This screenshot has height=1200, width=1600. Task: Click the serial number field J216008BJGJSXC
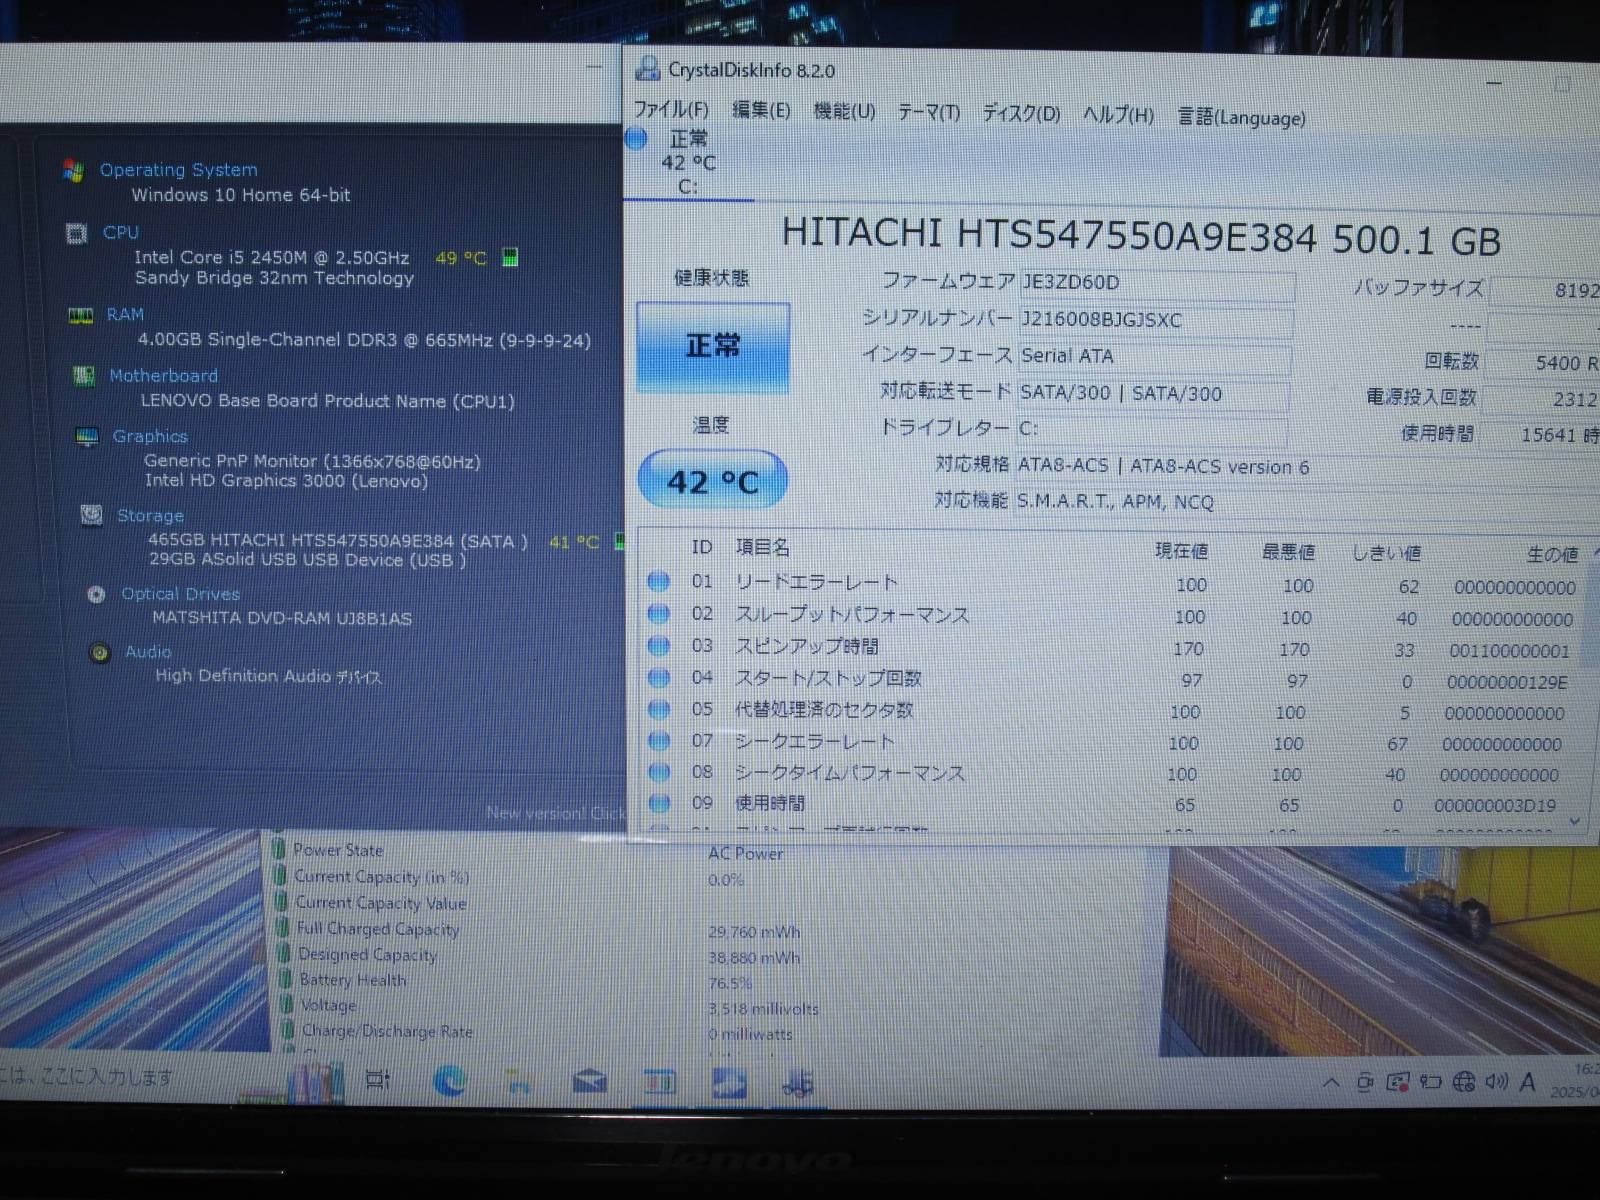click(1156, 321)
